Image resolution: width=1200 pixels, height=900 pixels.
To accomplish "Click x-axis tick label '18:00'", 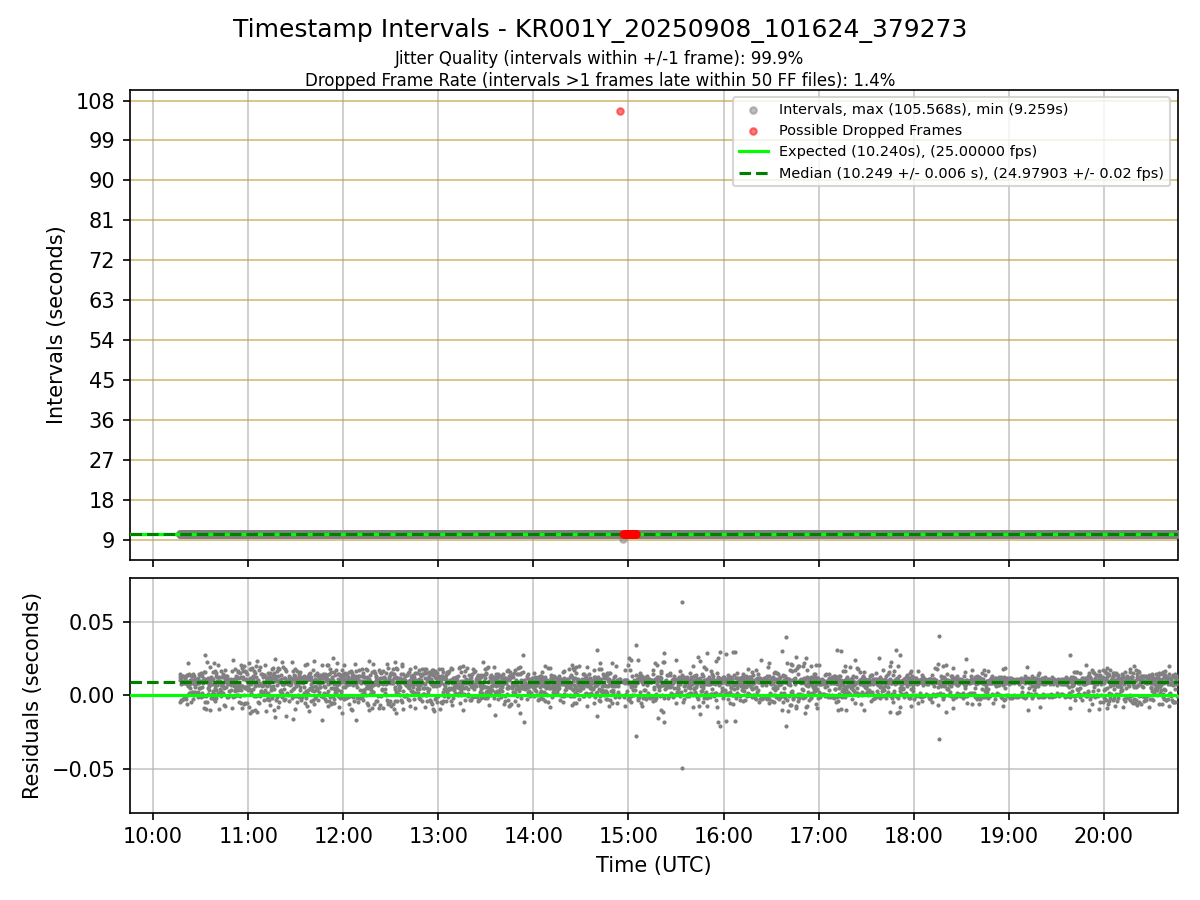I will point(914,835).
